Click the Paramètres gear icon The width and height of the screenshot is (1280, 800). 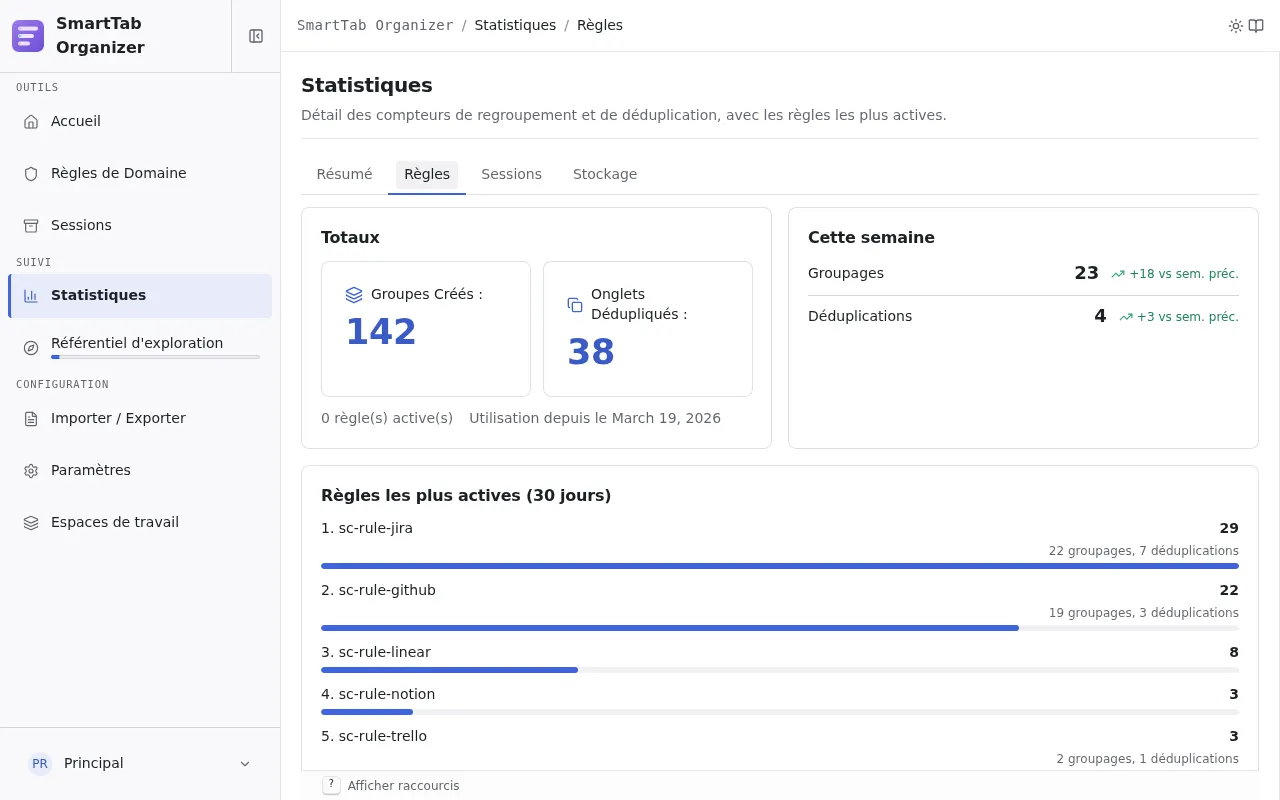(x=31, y=471)
